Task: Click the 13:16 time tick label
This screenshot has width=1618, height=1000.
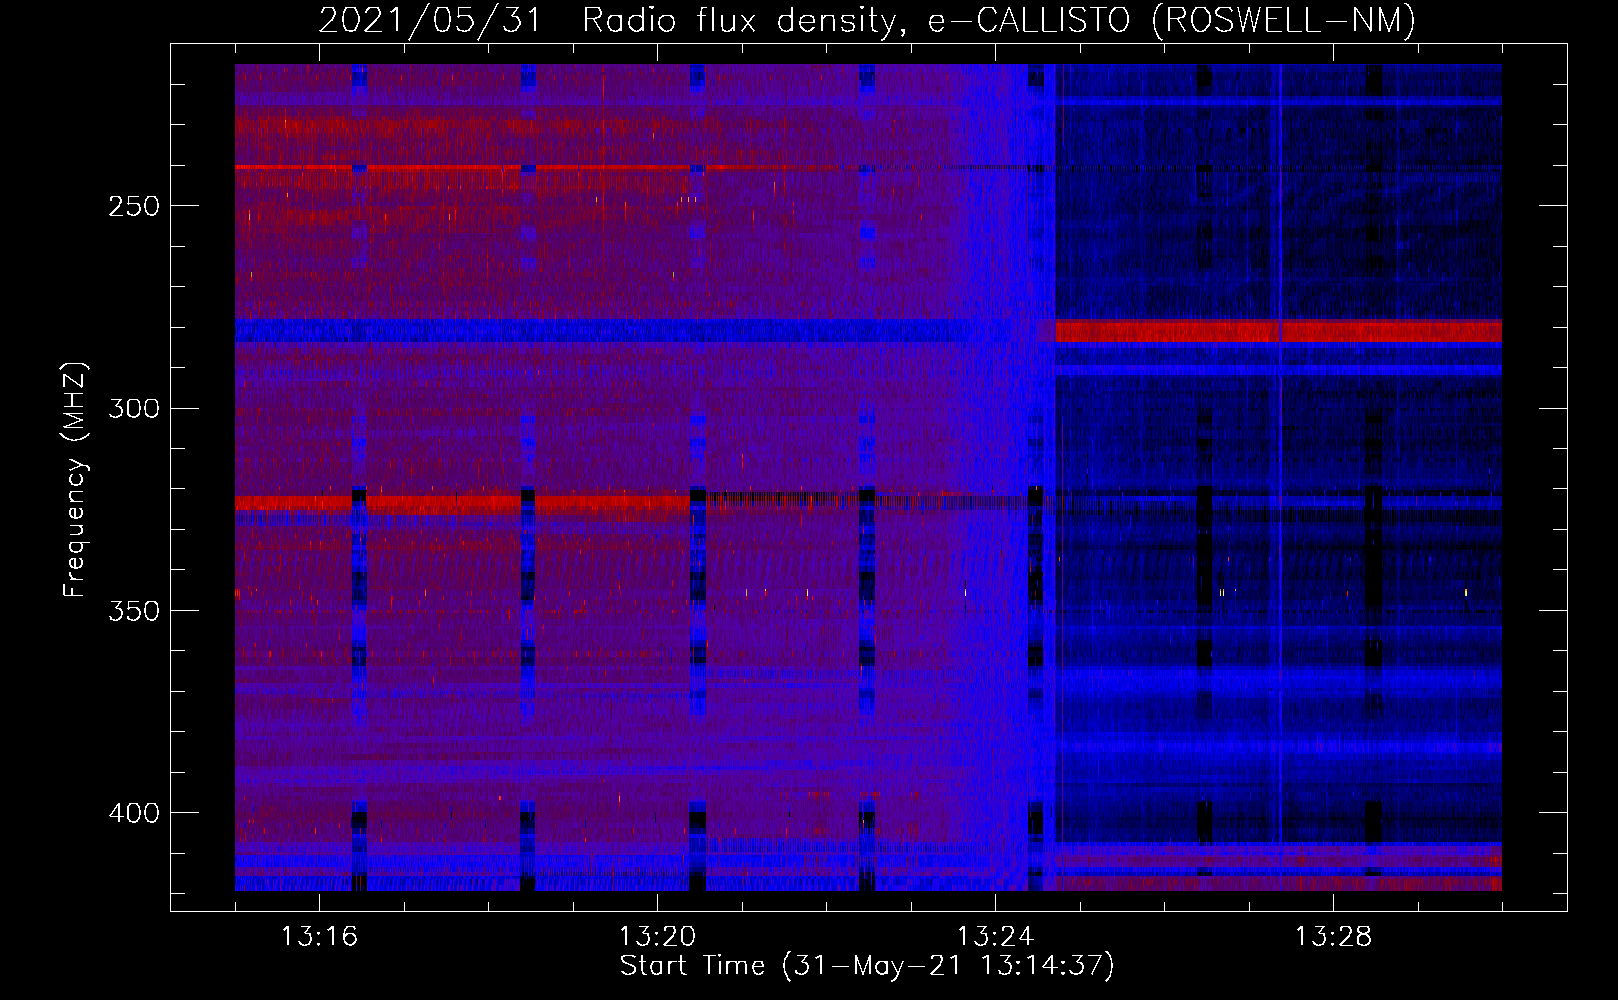Action: coord(319,937)
